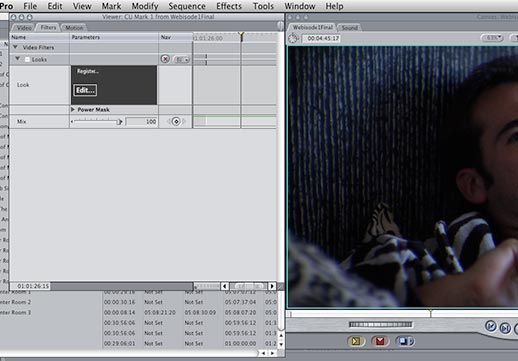518x361 pixels.
Task: Click the Browser vertical scroll up arrow
Action: tap(281, 335)
